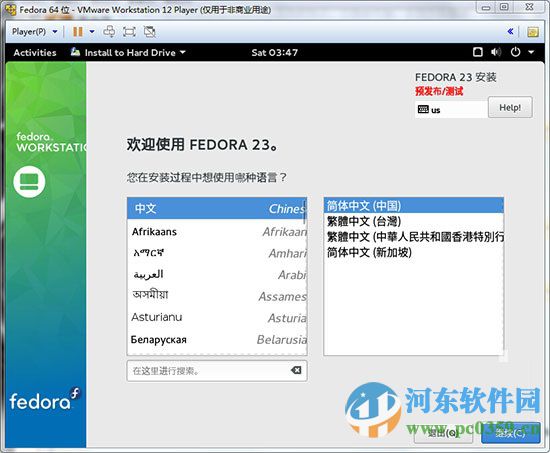Screen dimensions: 550x453
Task: Choose 简体中文 (中国) locale
Action: [x=414, y=206]
